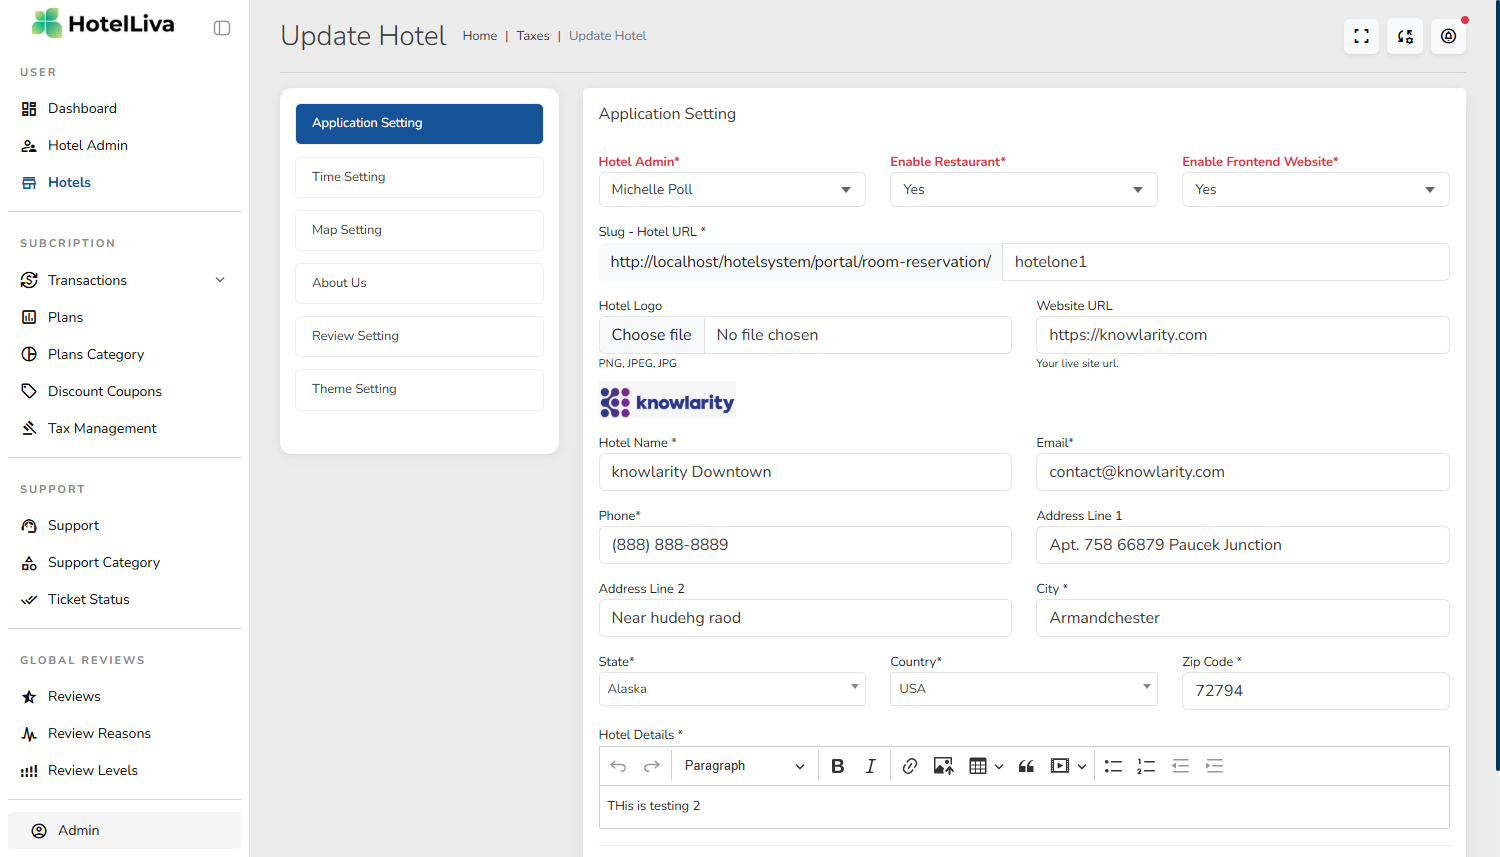
Task: Open the Hotel Admin dropdown
Action: click(x=731, y=190)
